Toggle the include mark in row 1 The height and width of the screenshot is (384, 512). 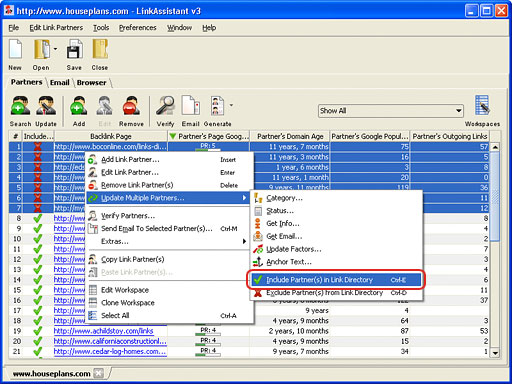[38, 147]
